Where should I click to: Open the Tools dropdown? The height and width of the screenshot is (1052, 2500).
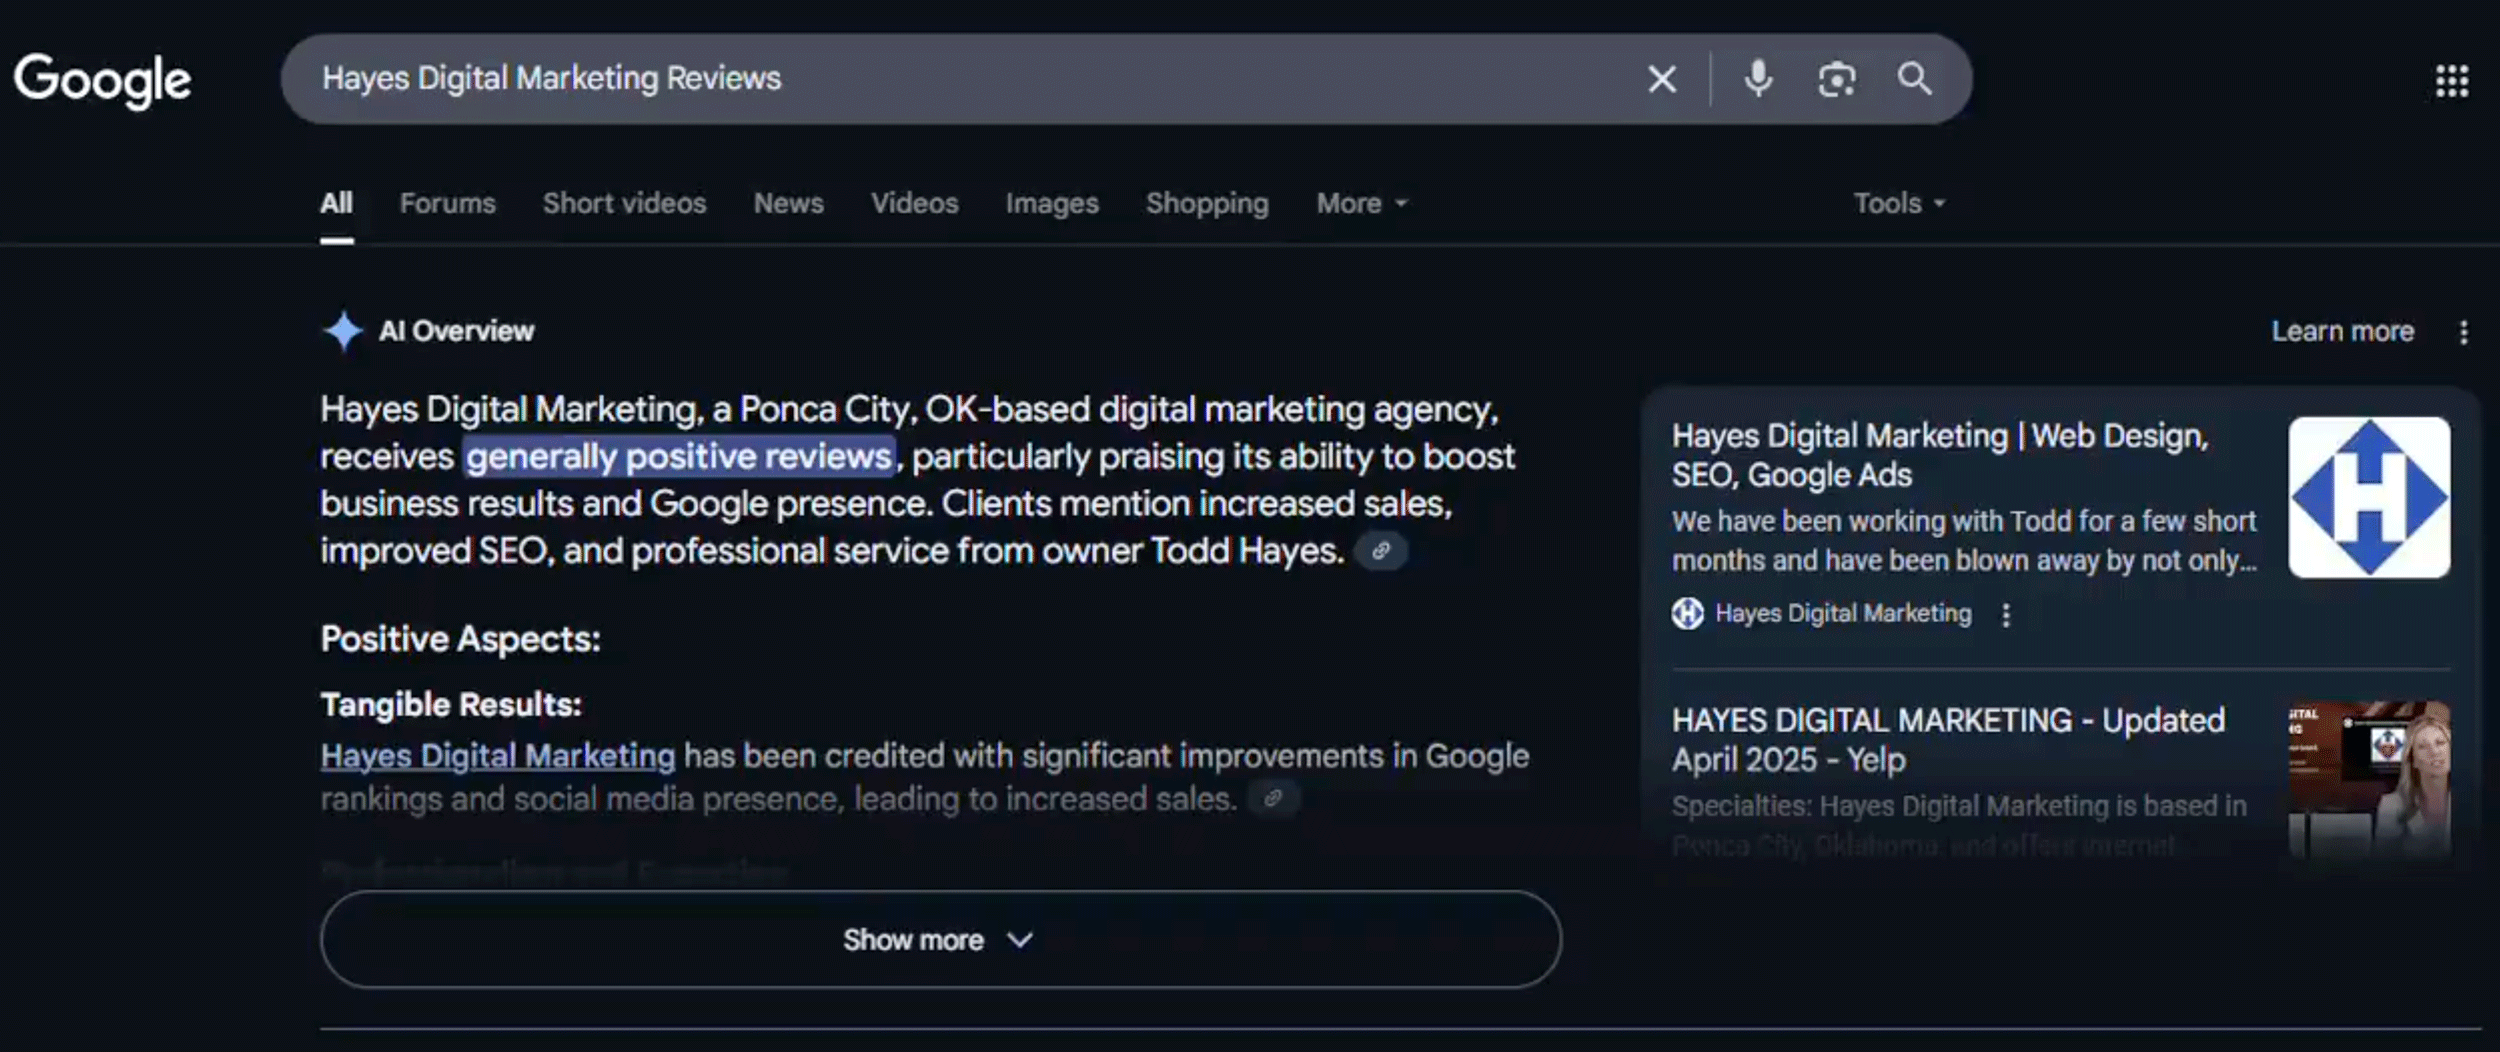click(x=1898, y=204)
